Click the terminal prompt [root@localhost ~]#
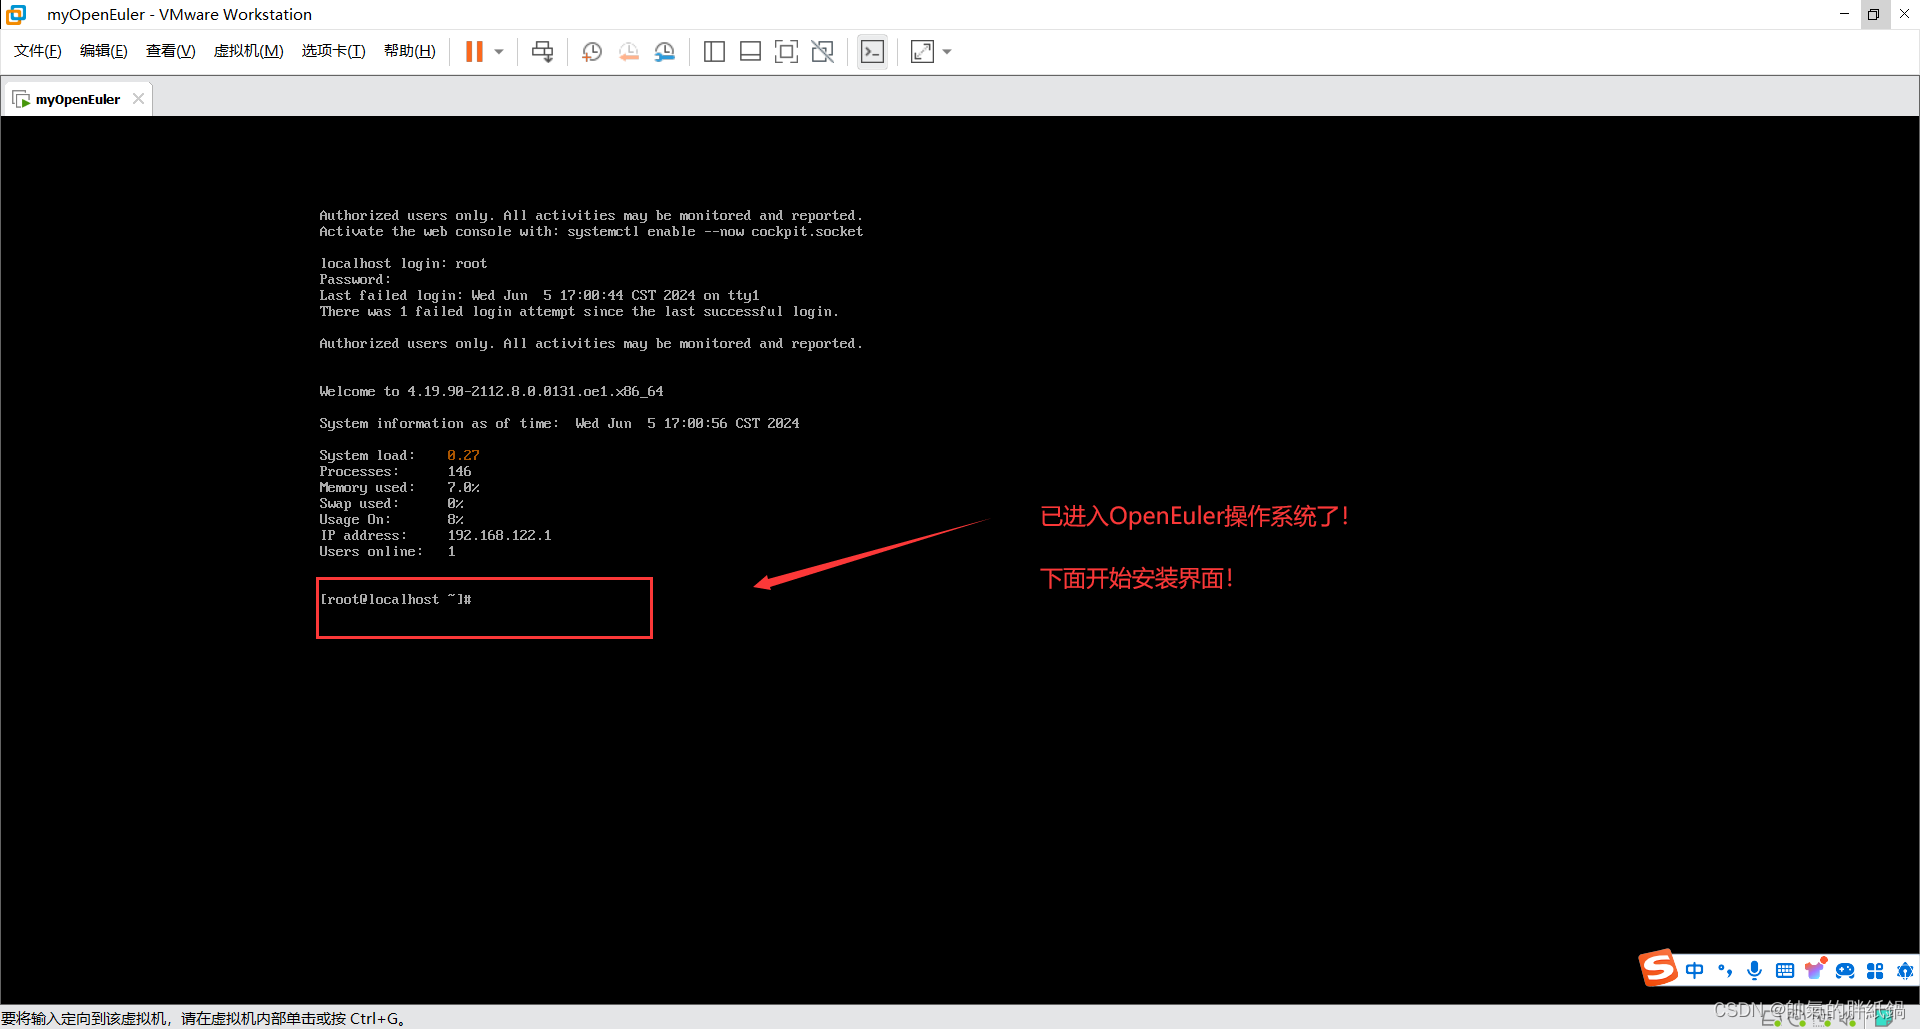The width and height of the screenshot is (1920, 1029). 395,599
